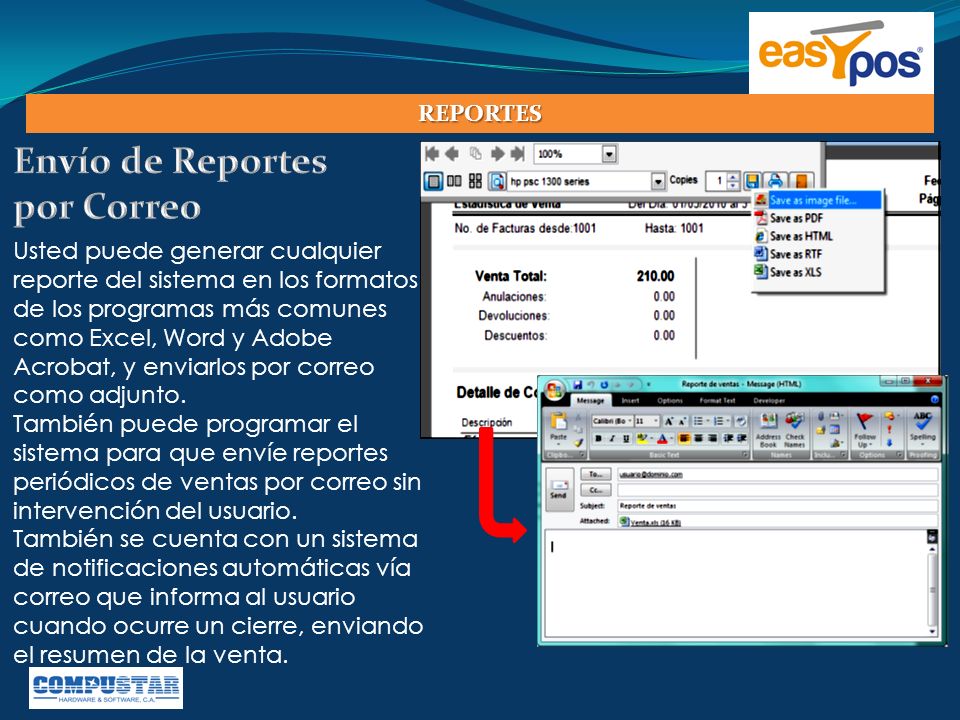Click the High Importance exclamation icon

[x=890, y=430]
